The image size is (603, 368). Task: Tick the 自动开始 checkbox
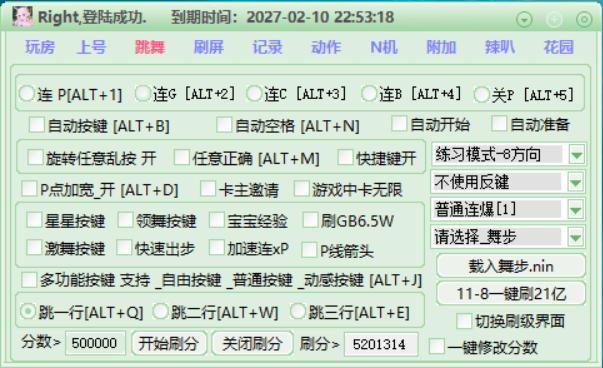tap(399, 124)
